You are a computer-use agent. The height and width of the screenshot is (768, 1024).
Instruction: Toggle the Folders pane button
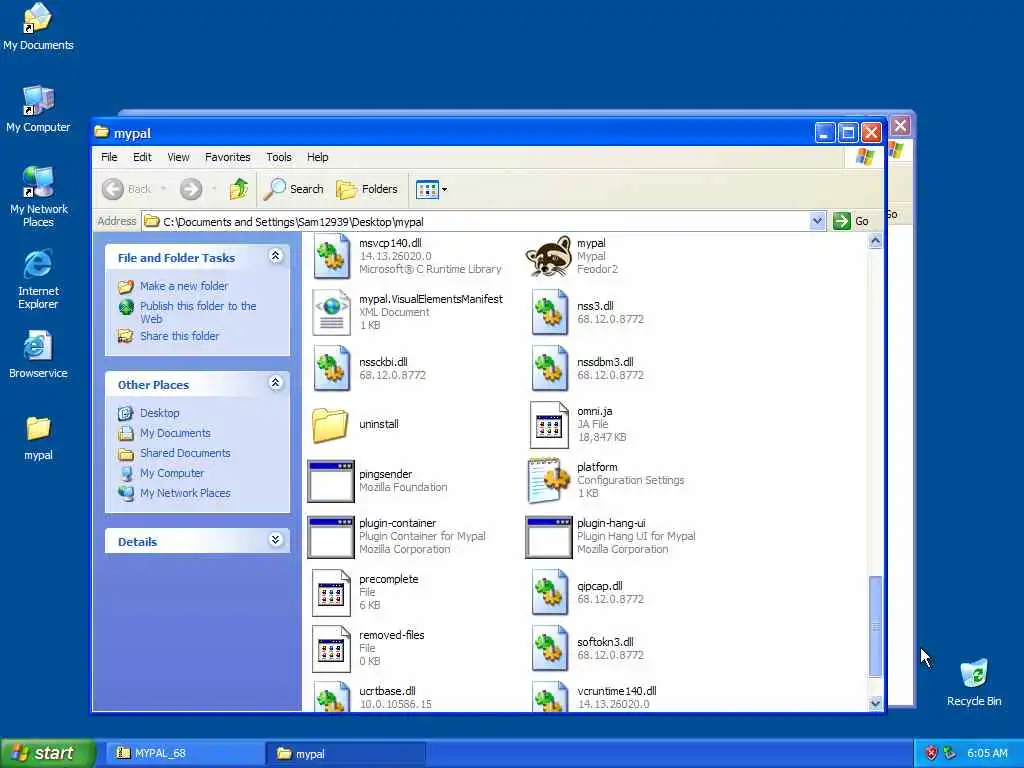coord(367,189)
